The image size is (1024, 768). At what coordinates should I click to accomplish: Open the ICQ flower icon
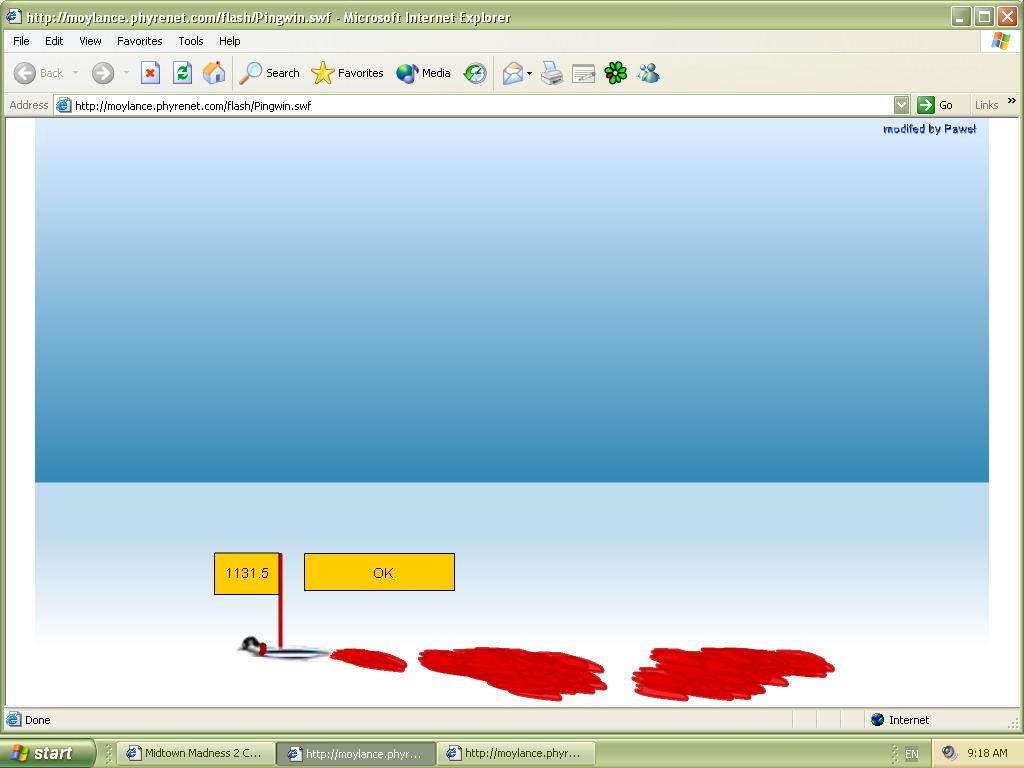[x=616, y=73]
